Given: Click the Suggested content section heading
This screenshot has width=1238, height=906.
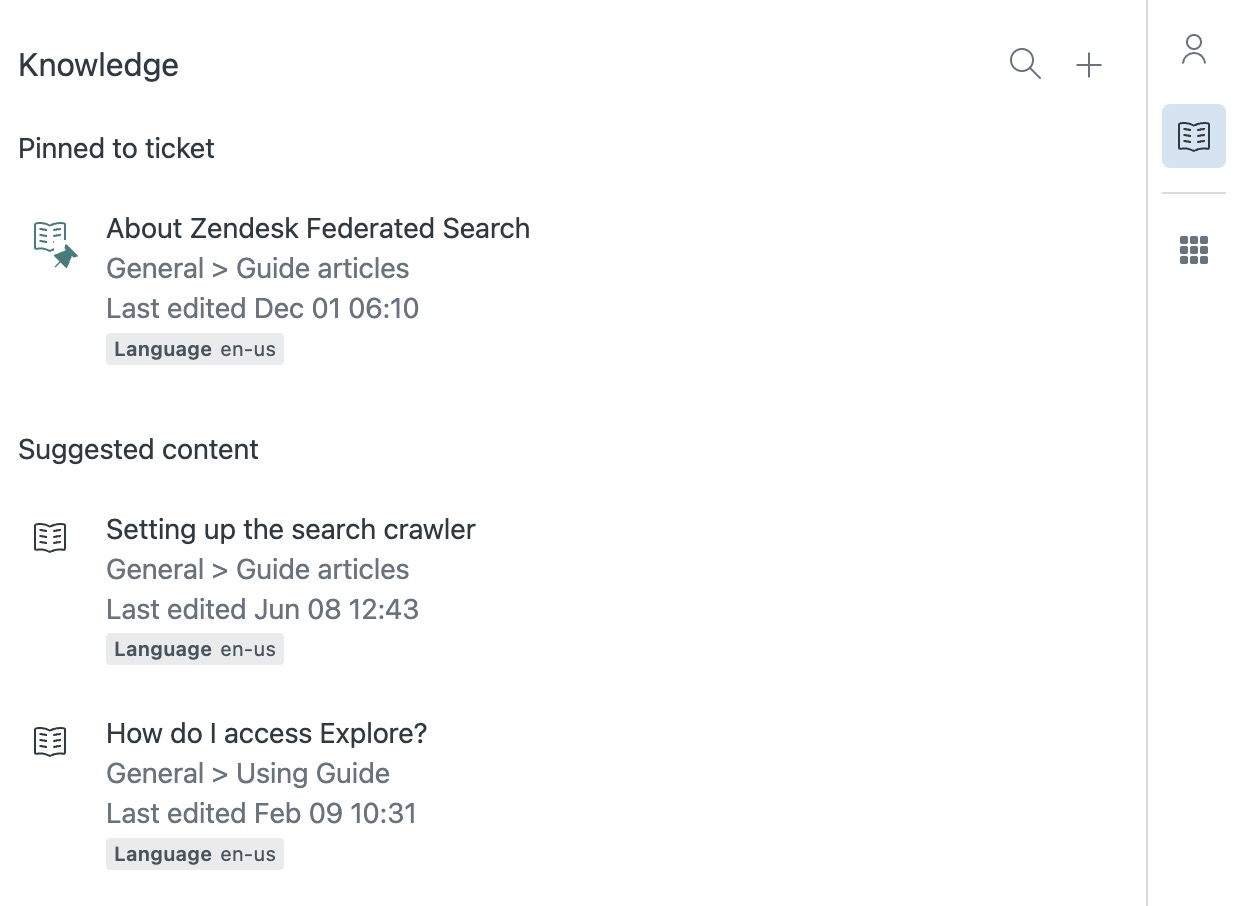Looking at the screenshot, I should pyautogui.click(x=138, y=449).
